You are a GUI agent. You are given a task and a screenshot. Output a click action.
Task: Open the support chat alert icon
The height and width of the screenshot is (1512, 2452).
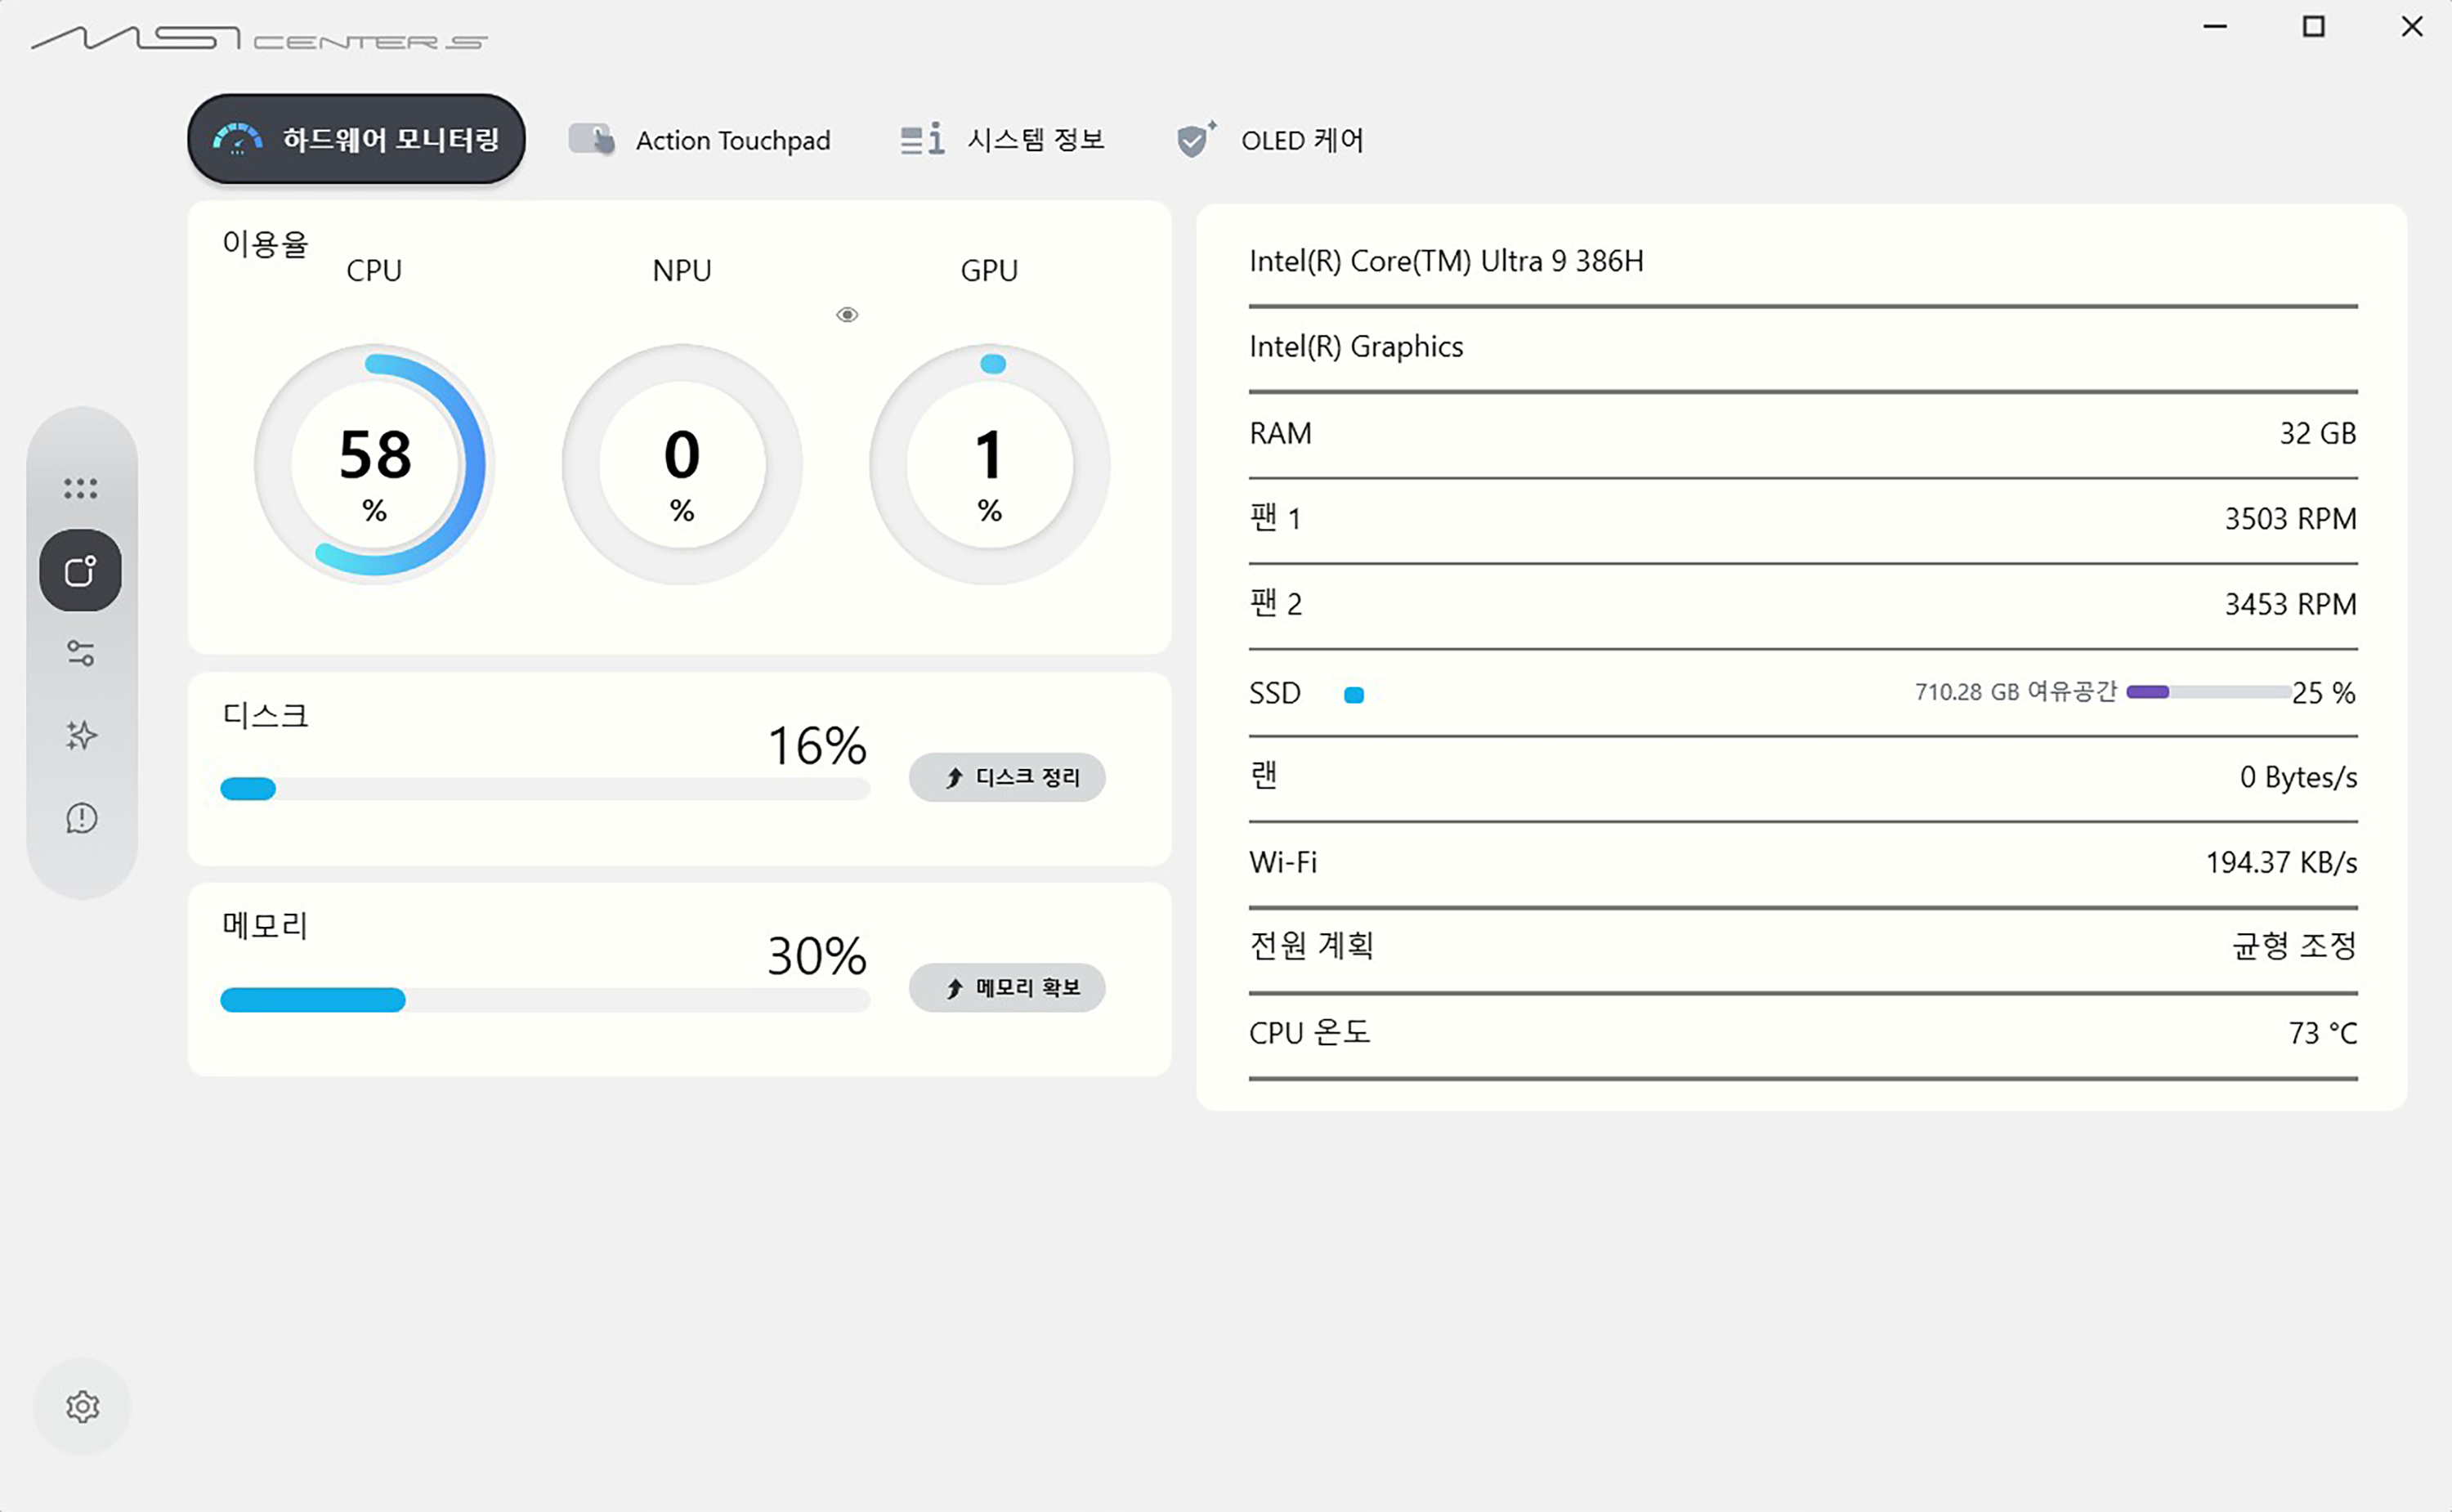(81, 818)
